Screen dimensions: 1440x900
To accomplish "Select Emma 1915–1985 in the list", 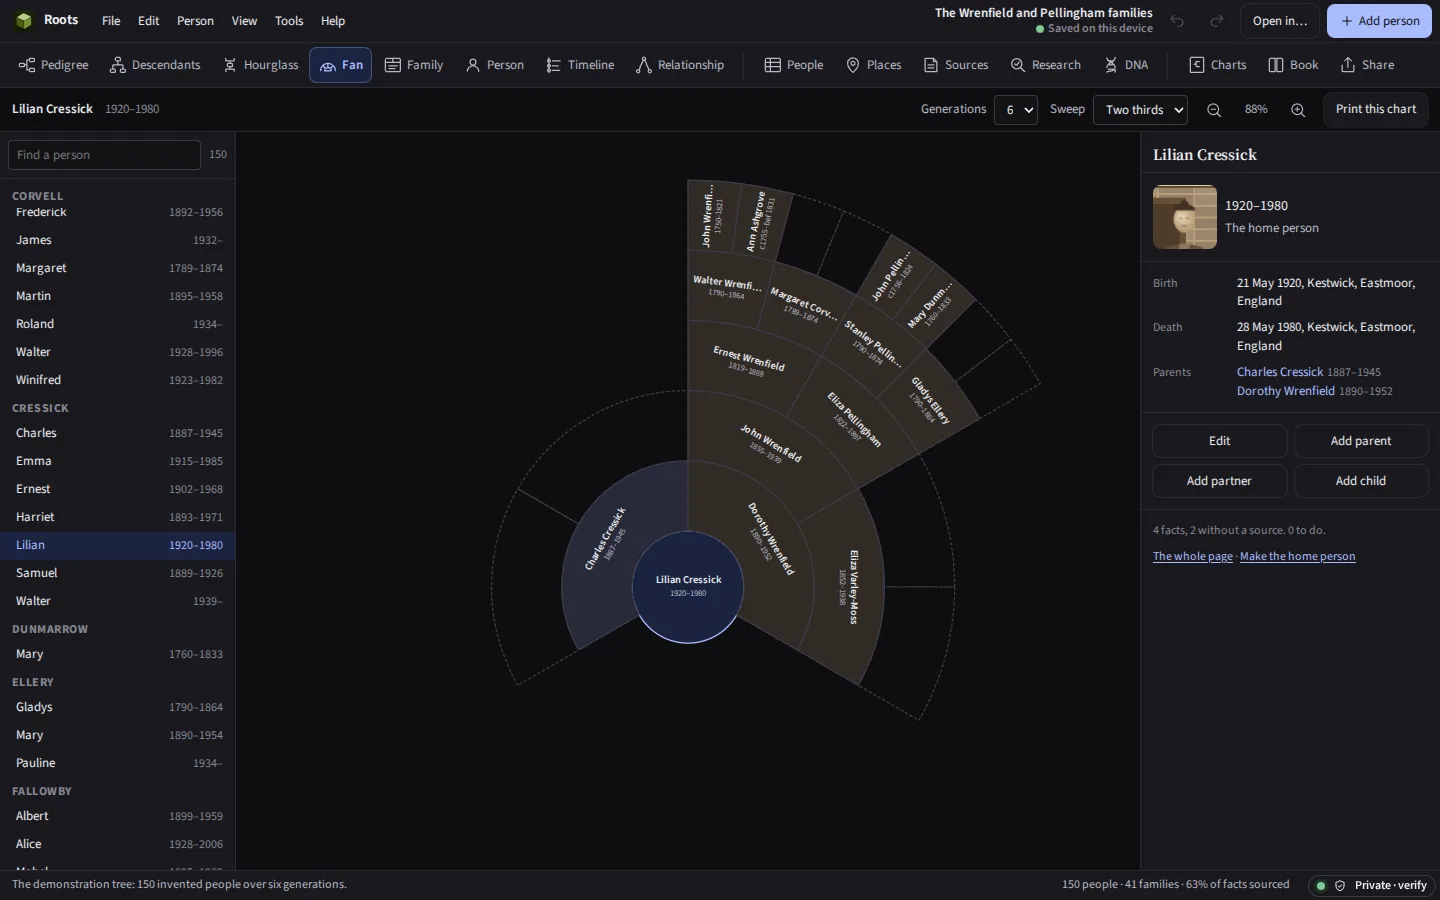I will click(x=118, y=461).
